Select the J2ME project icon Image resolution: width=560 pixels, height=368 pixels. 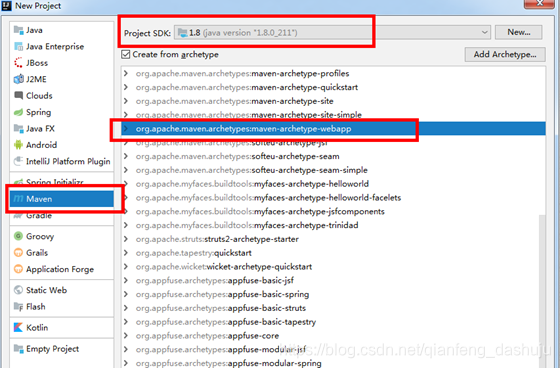click(18, 79)
